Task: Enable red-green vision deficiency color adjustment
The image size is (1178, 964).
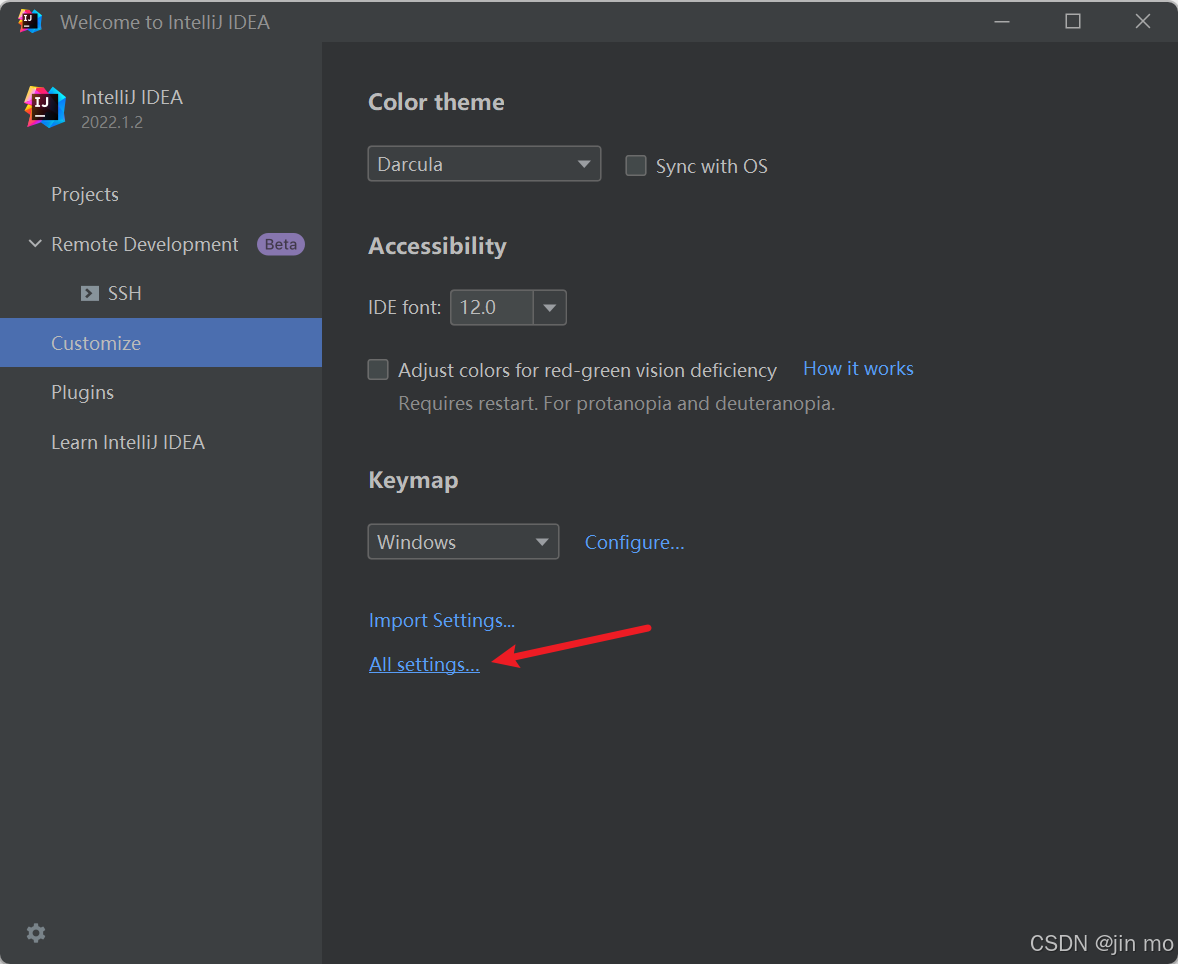Action: 378,370
